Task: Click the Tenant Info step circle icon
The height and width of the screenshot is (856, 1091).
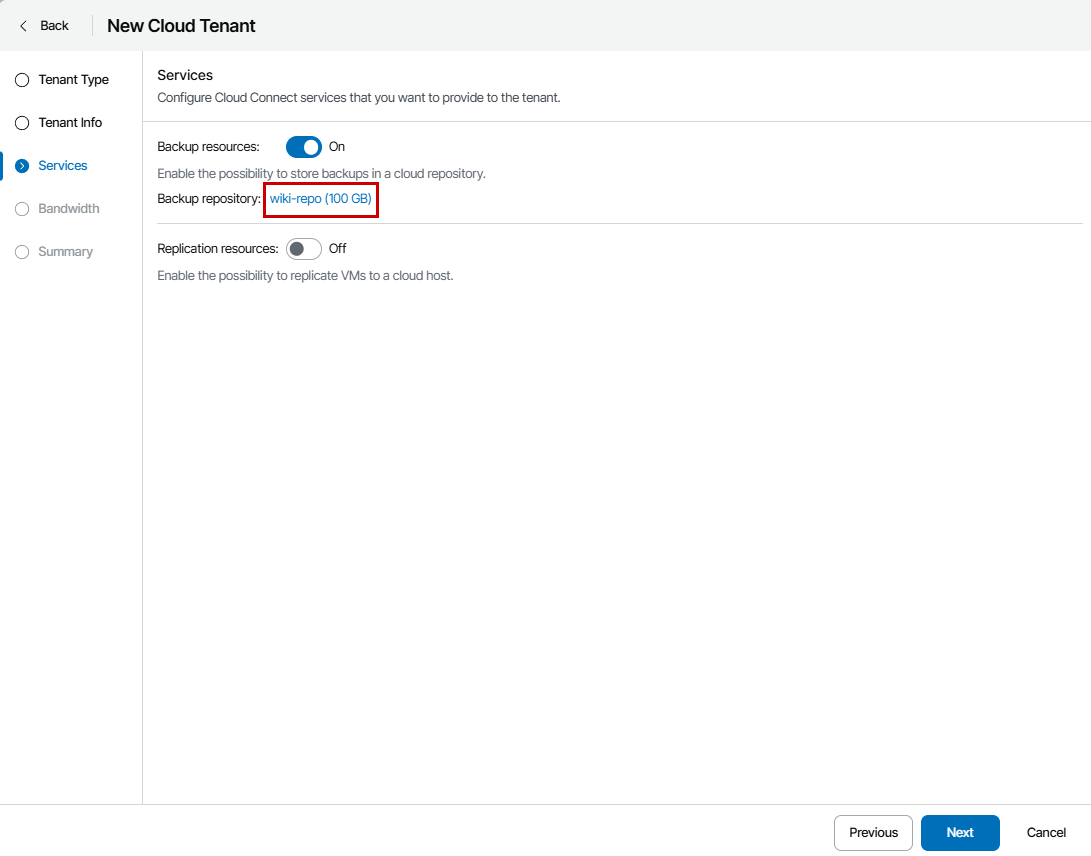Action: click(x=22, y=123)
